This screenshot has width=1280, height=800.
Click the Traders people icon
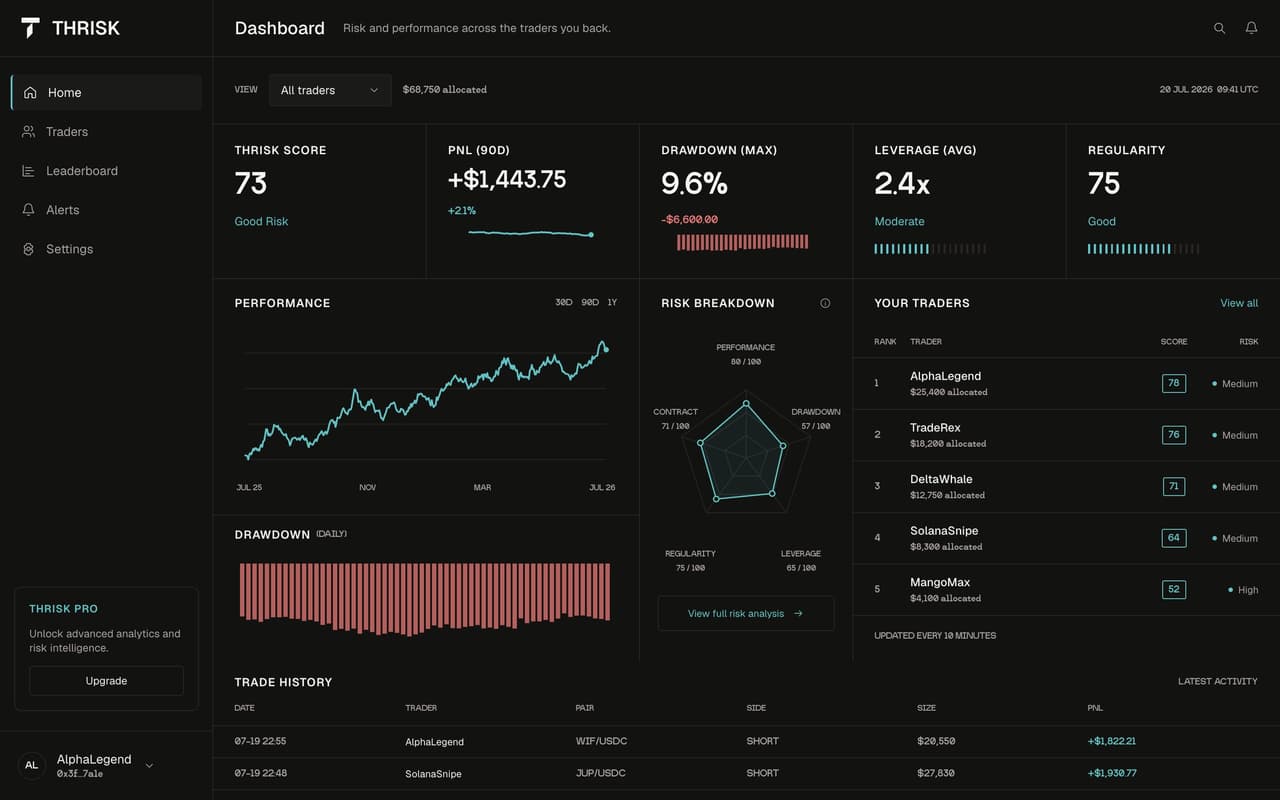point(29,131)
